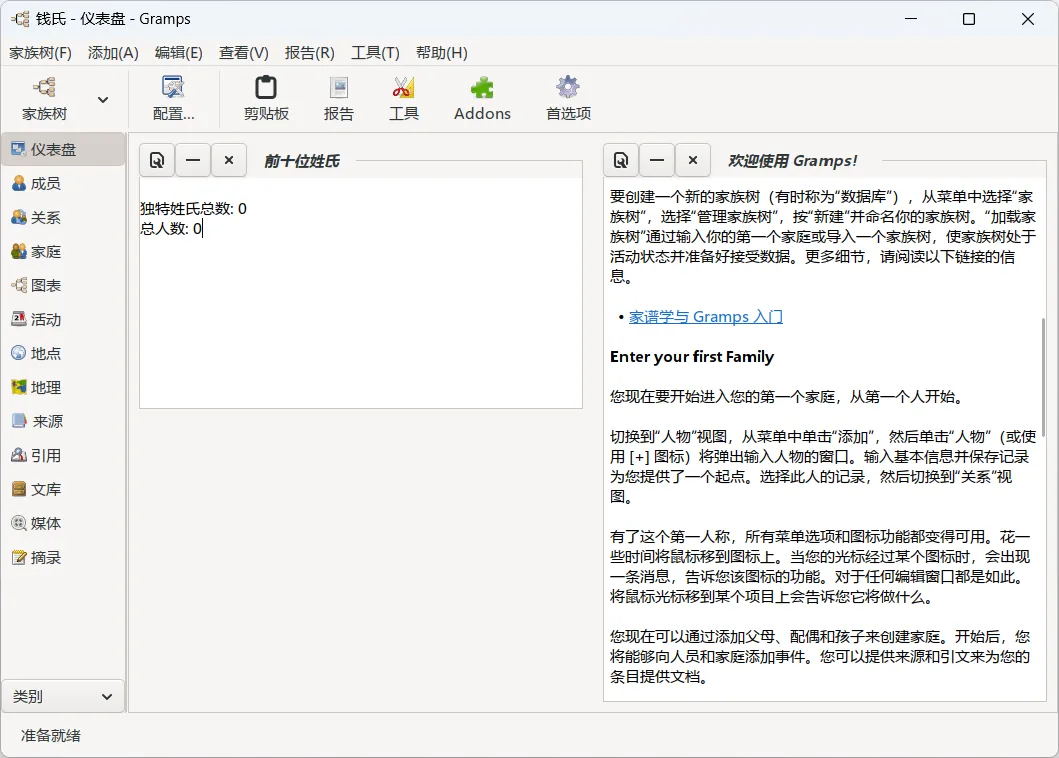Detach the 前十位姓氏 gramplet
The width and height of the screenshot is (1059, 758).
(x=157, y=160)
